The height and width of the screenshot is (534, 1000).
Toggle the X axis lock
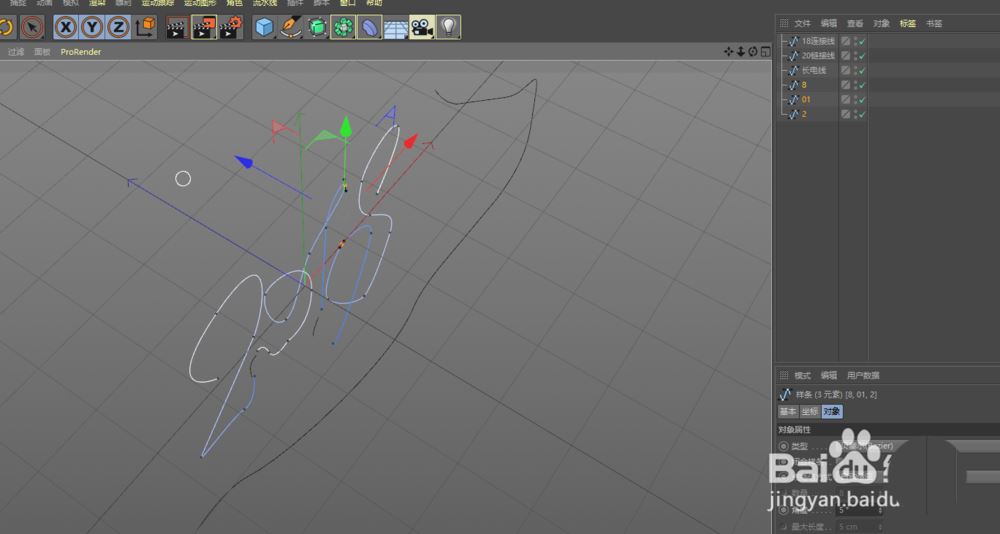coord(66,27)
